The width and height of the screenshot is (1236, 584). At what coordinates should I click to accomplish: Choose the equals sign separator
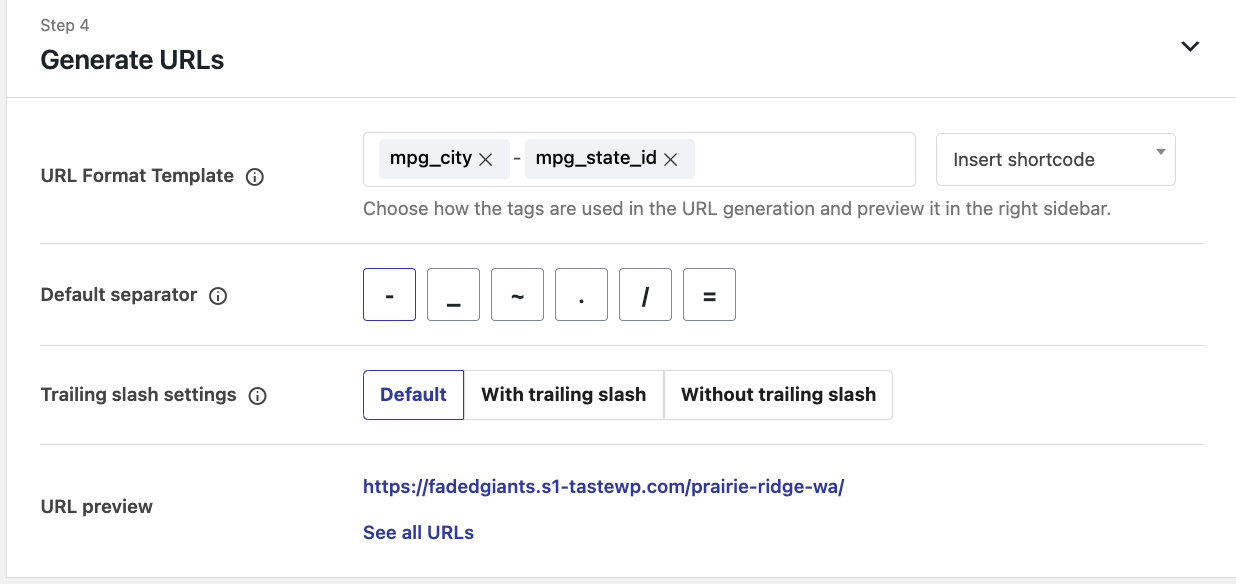pyautogui.click(x=709, y=295)
